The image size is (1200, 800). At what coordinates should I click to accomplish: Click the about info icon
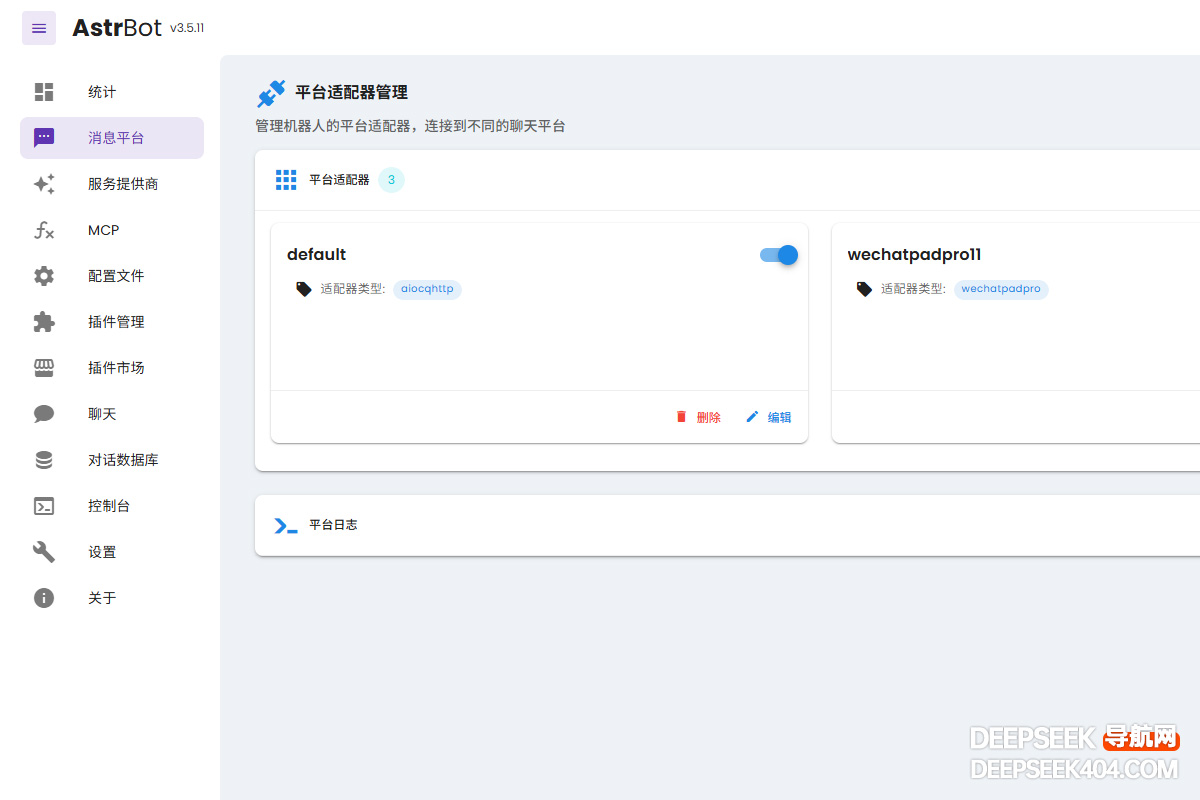(44, 598)
